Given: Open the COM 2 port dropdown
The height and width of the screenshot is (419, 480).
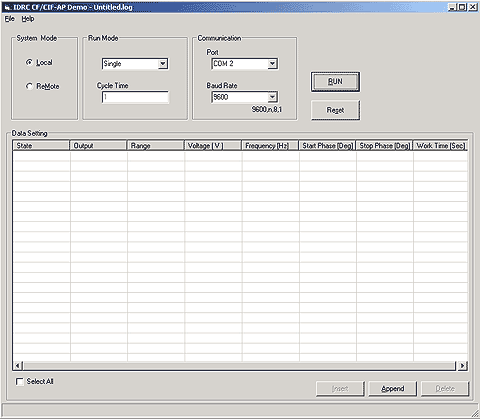Looking at the screenshot, I should [272, 64].
